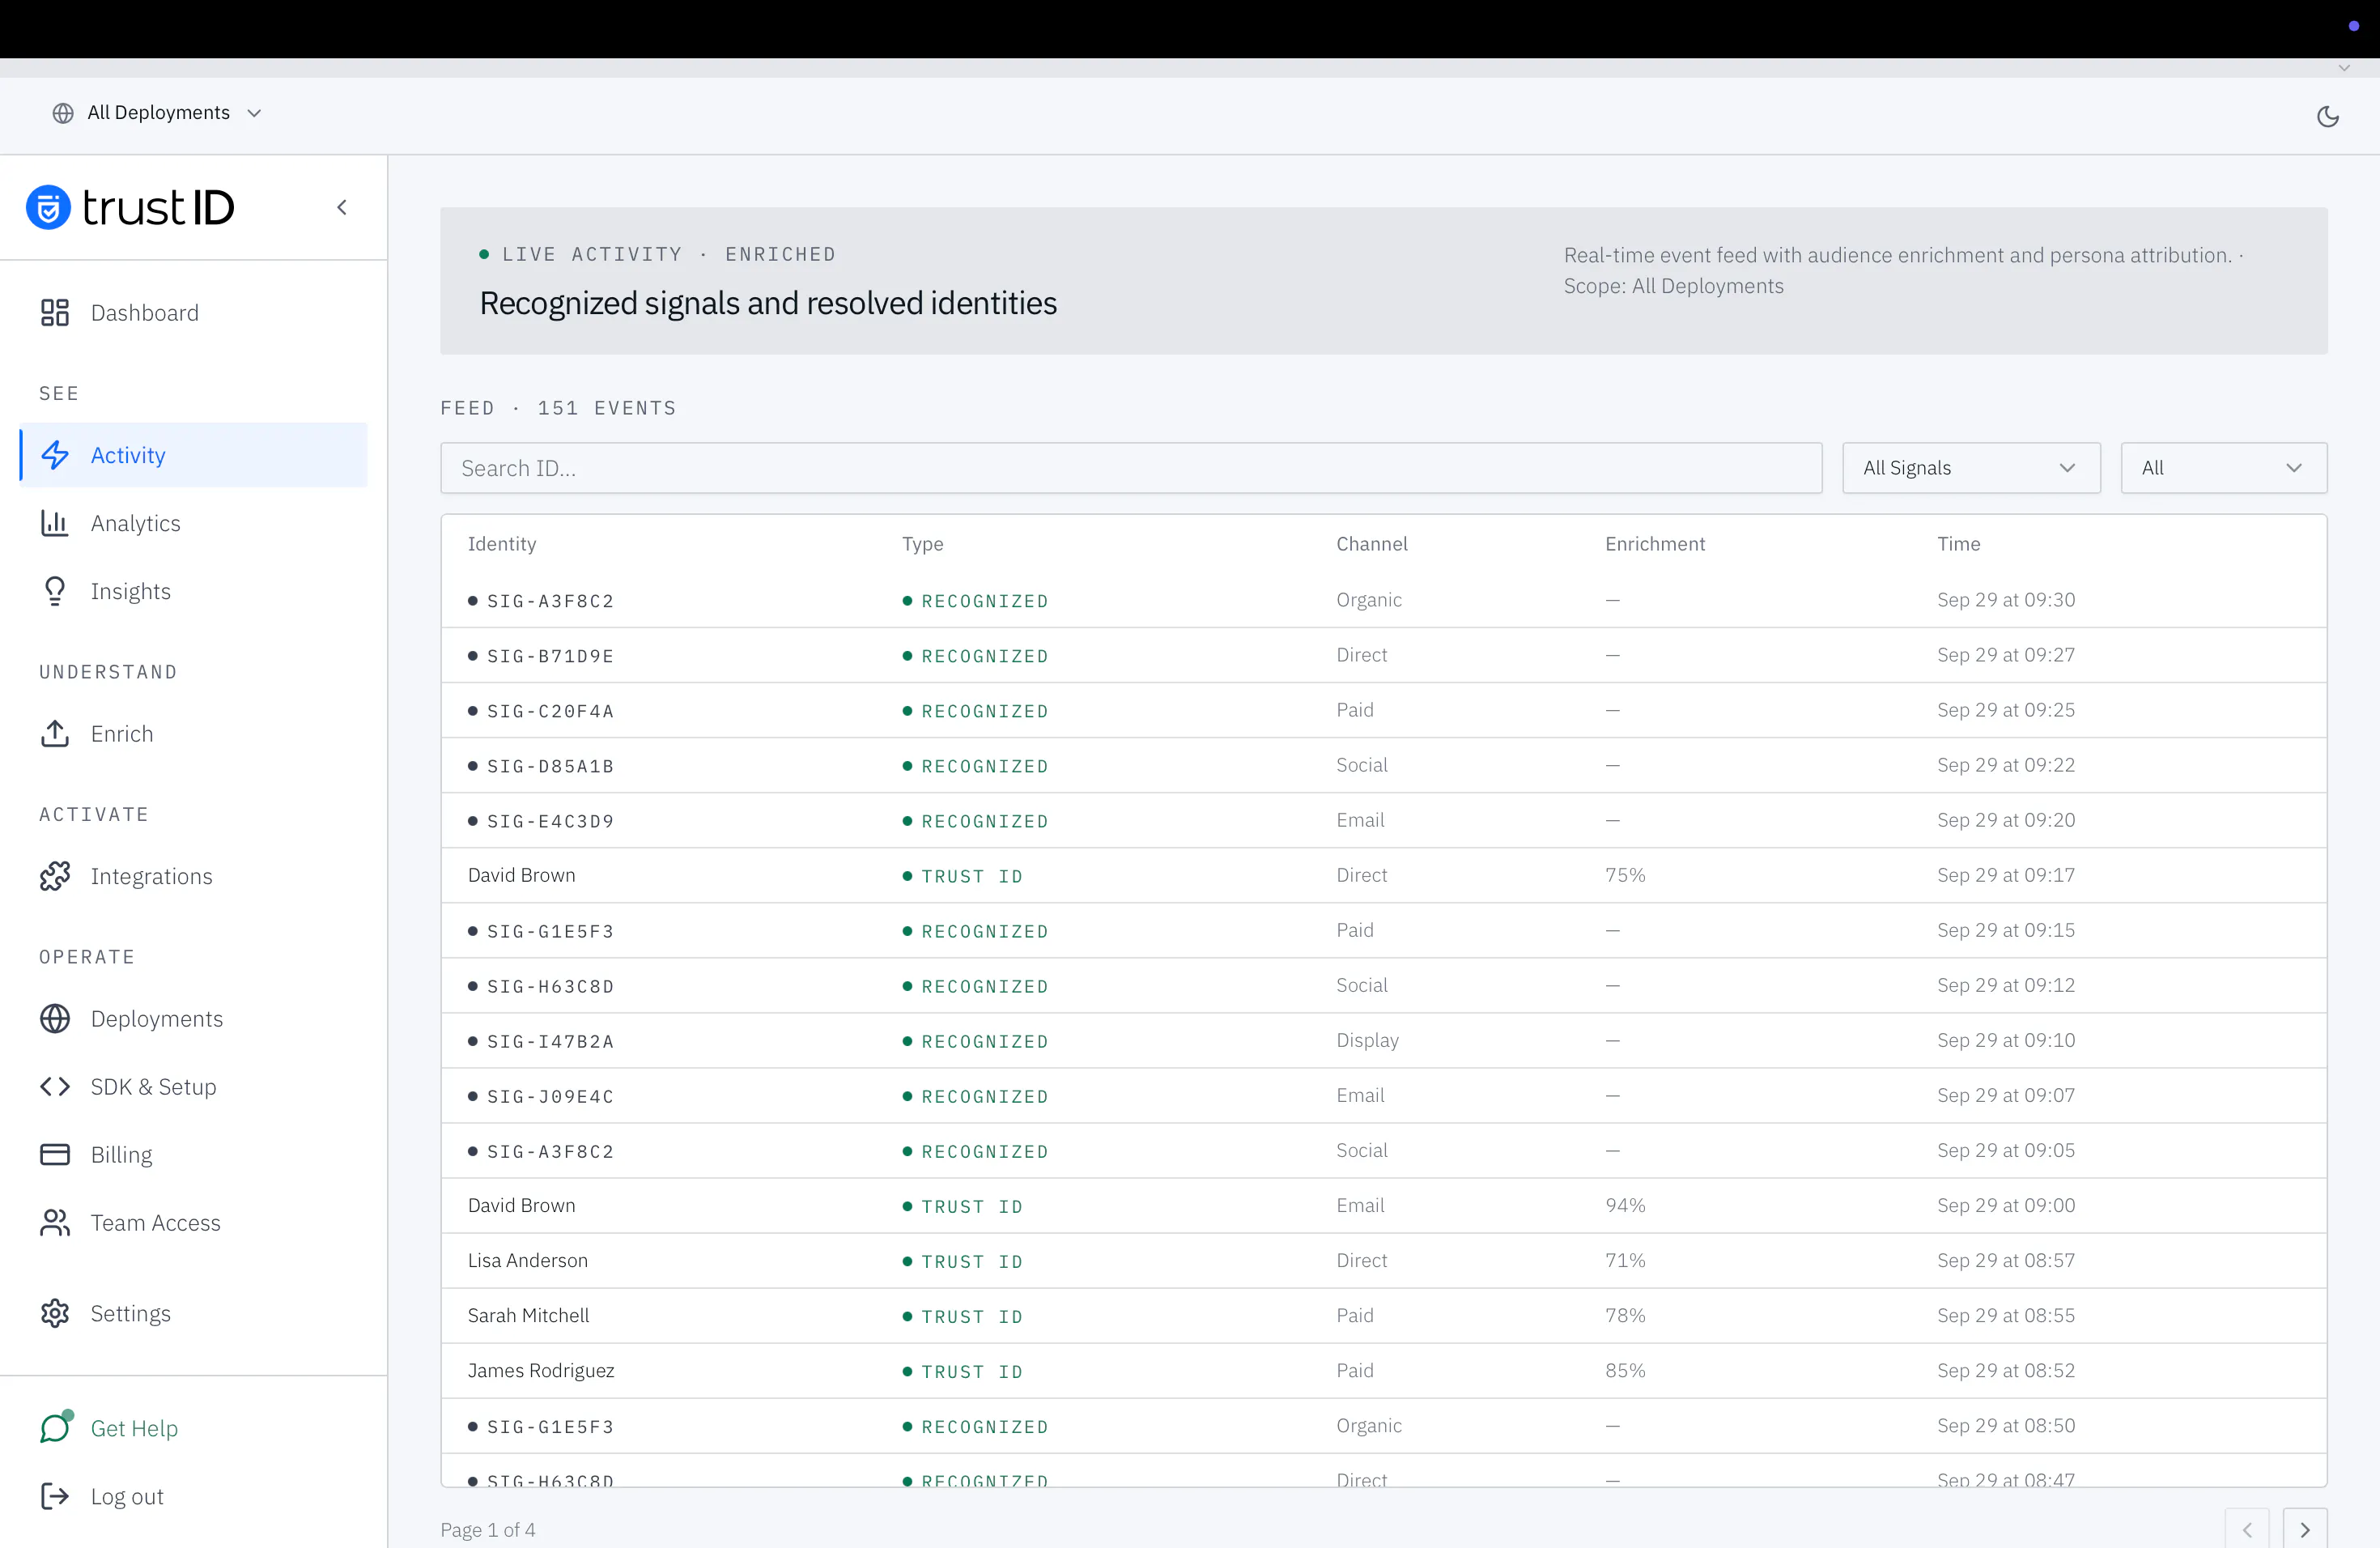The width and height of the screenshot is (2380, 1548).
Task: Select the Lisa Anderson identity
Action: tap(528, 1260)
